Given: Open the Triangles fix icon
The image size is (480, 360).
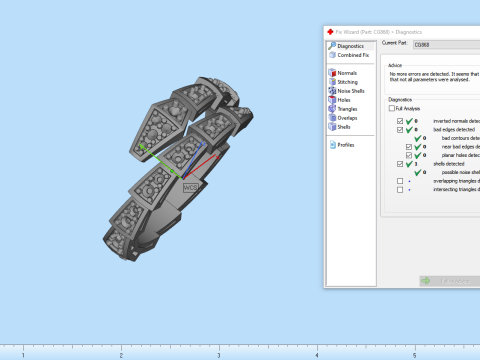Looking at the screenshot, I should click(x=332, y=109).
